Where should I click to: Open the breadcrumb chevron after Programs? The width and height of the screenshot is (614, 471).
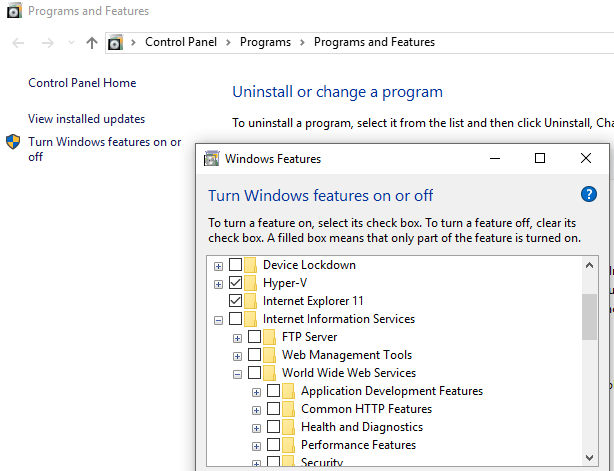point(302,42)
